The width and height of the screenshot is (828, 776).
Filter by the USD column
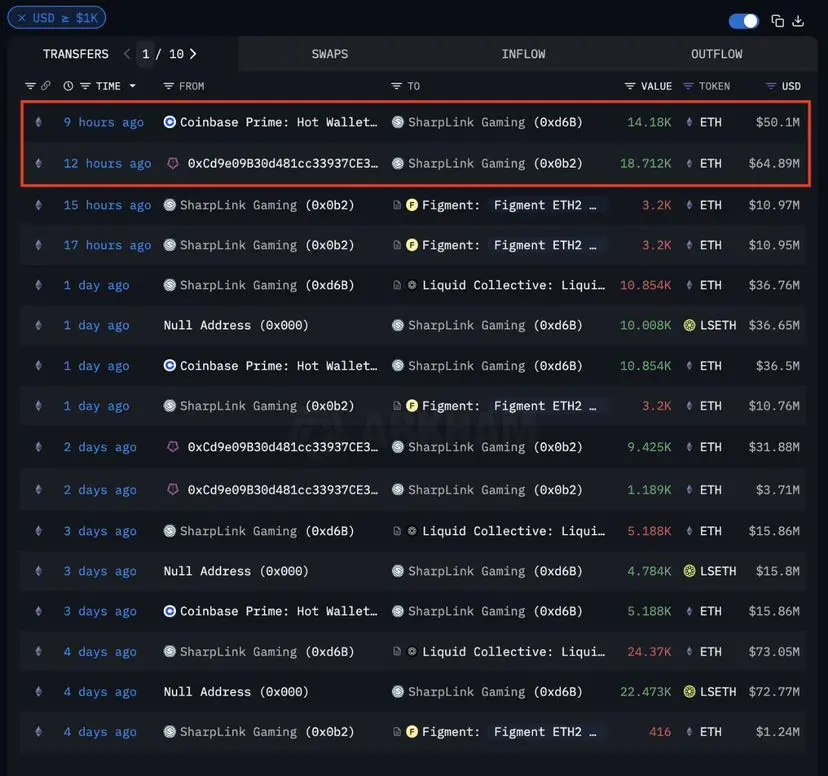coord(771,86)
